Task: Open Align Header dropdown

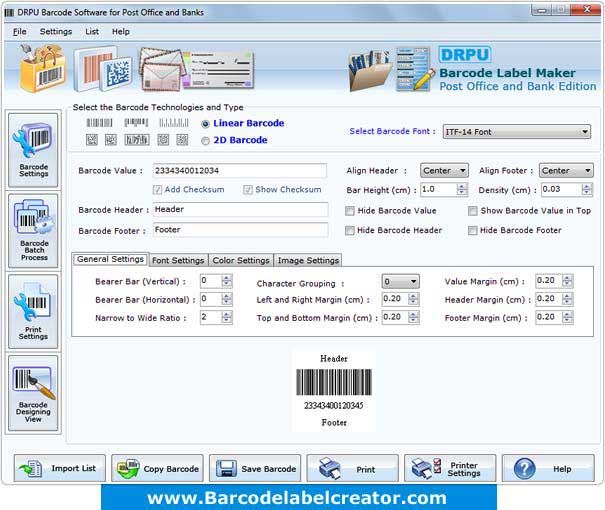Action: tap(444, 171)
